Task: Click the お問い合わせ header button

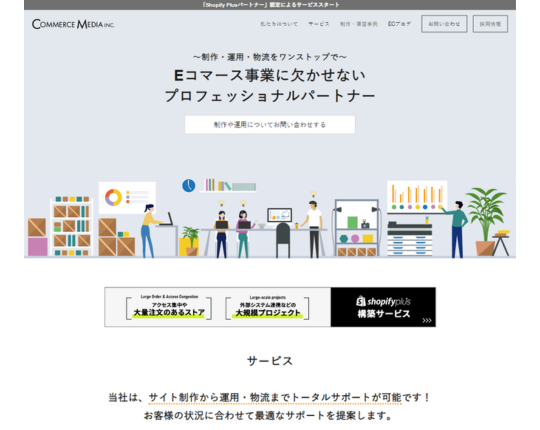Action: tap(444, 24)
